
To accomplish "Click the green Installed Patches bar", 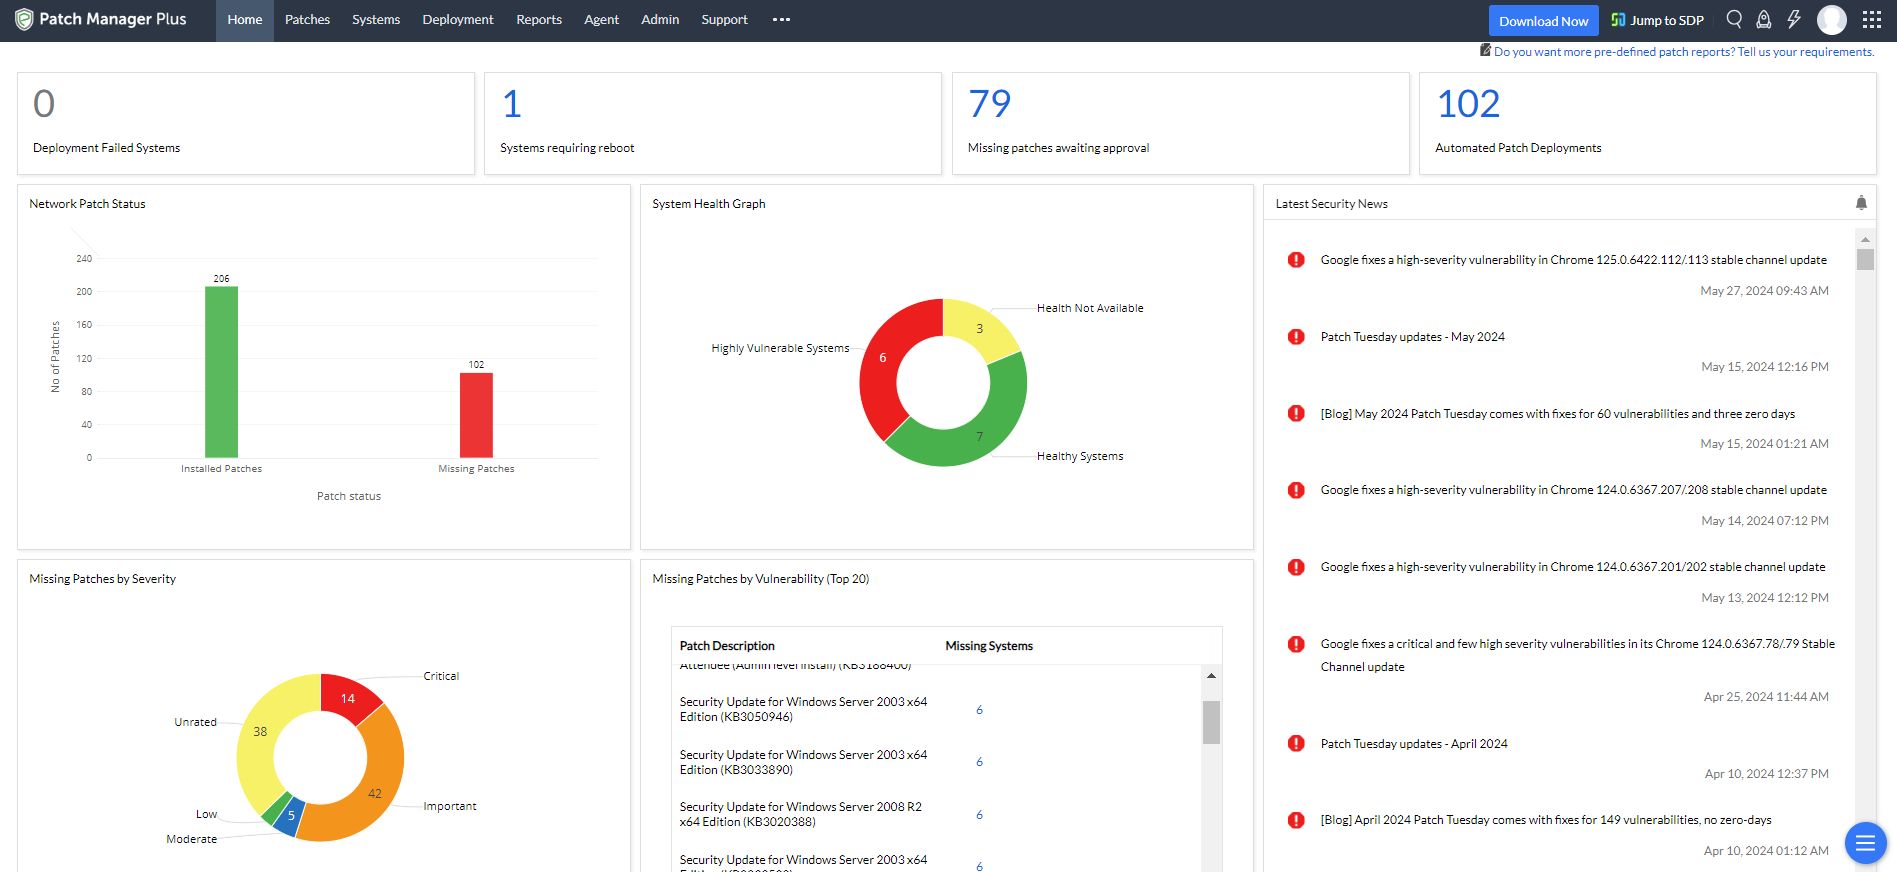I will [x=221, y=372].
